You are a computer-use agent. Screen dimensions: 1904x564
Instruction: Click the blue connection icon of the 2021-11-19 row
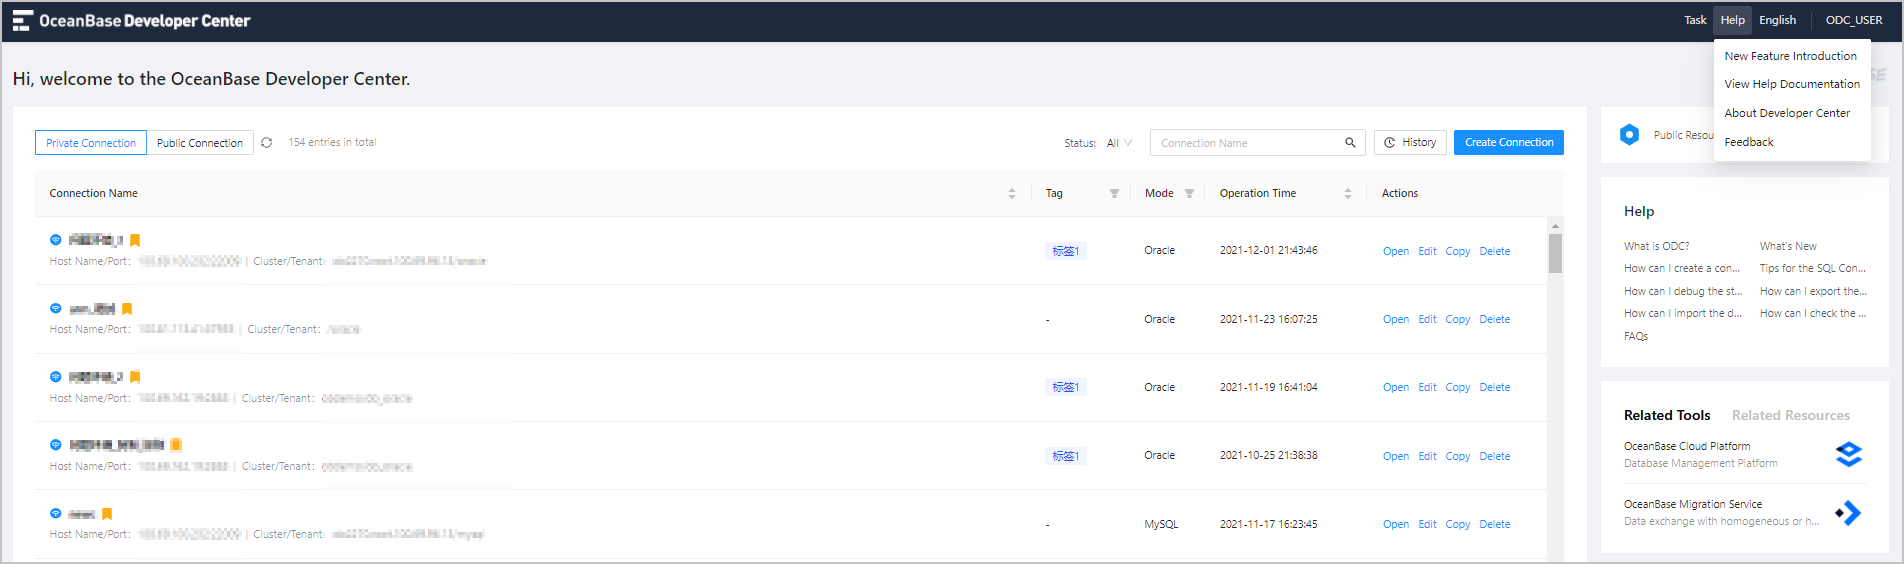[56, 377]
